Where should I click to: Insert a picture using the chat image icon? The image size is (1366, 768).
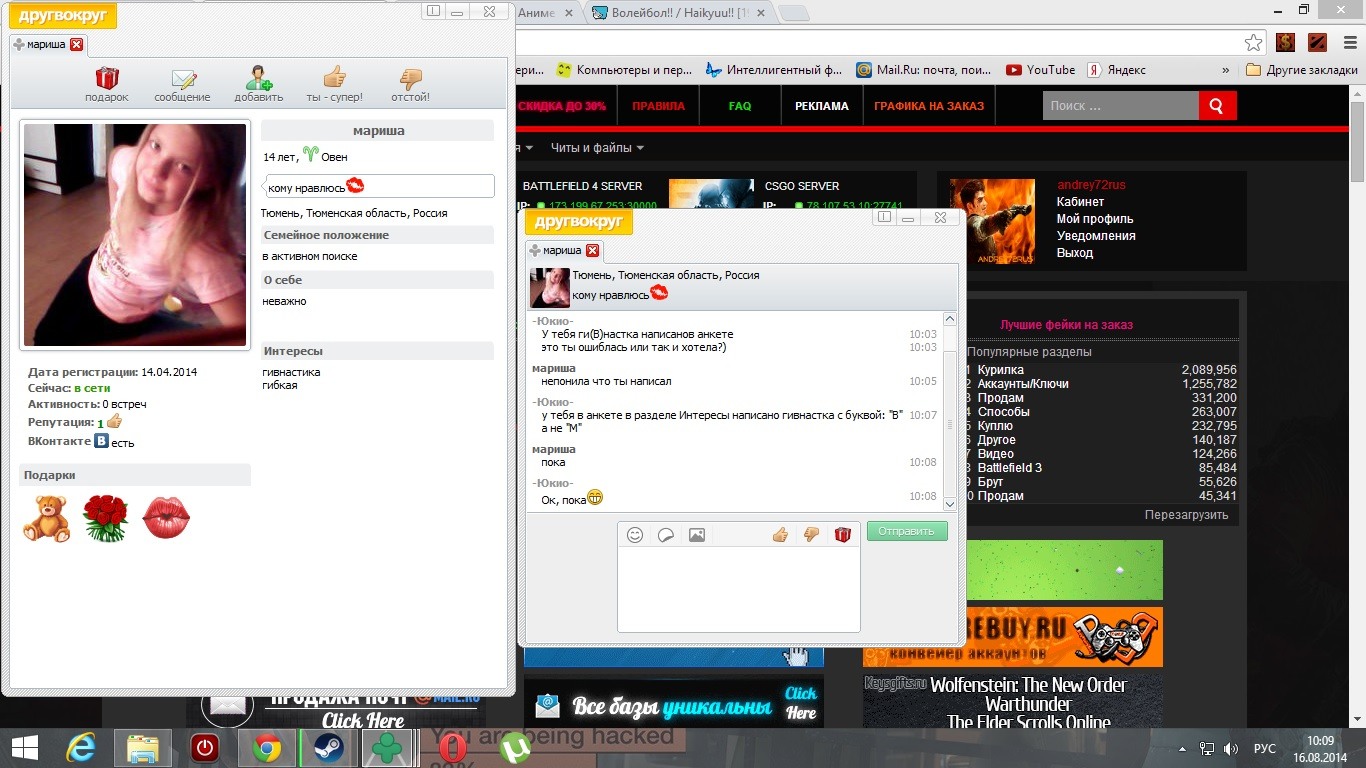tap(697, 535)
